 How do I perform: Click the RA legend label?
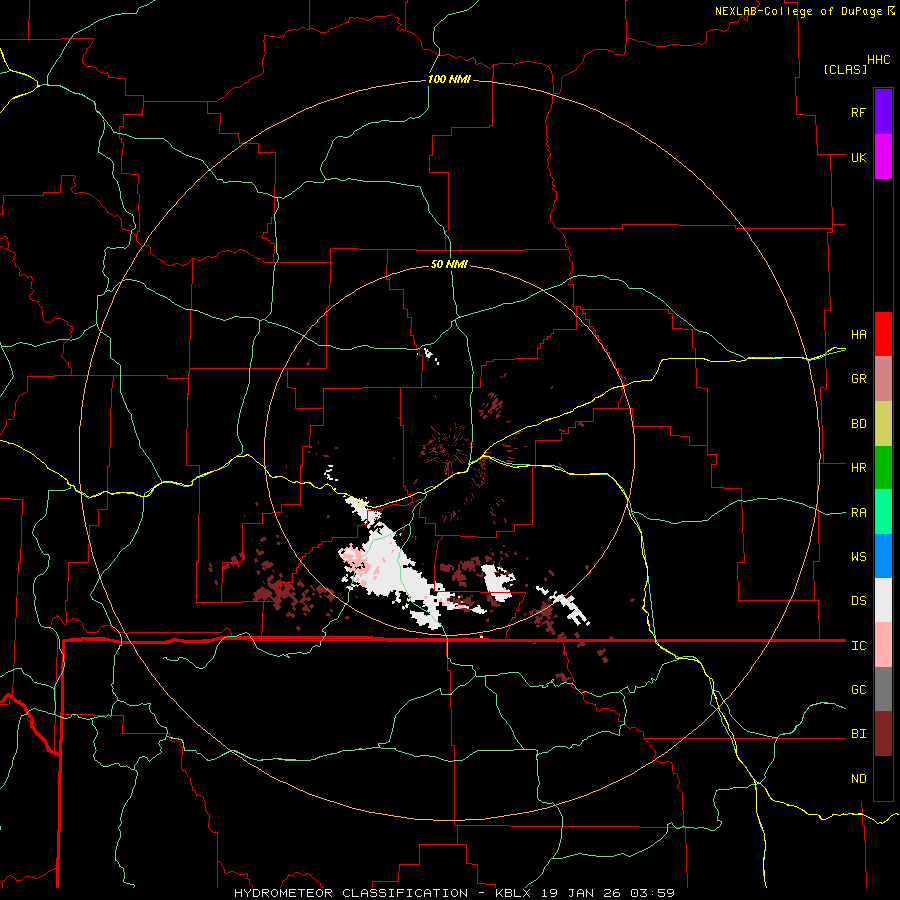[x=858, y=513]
